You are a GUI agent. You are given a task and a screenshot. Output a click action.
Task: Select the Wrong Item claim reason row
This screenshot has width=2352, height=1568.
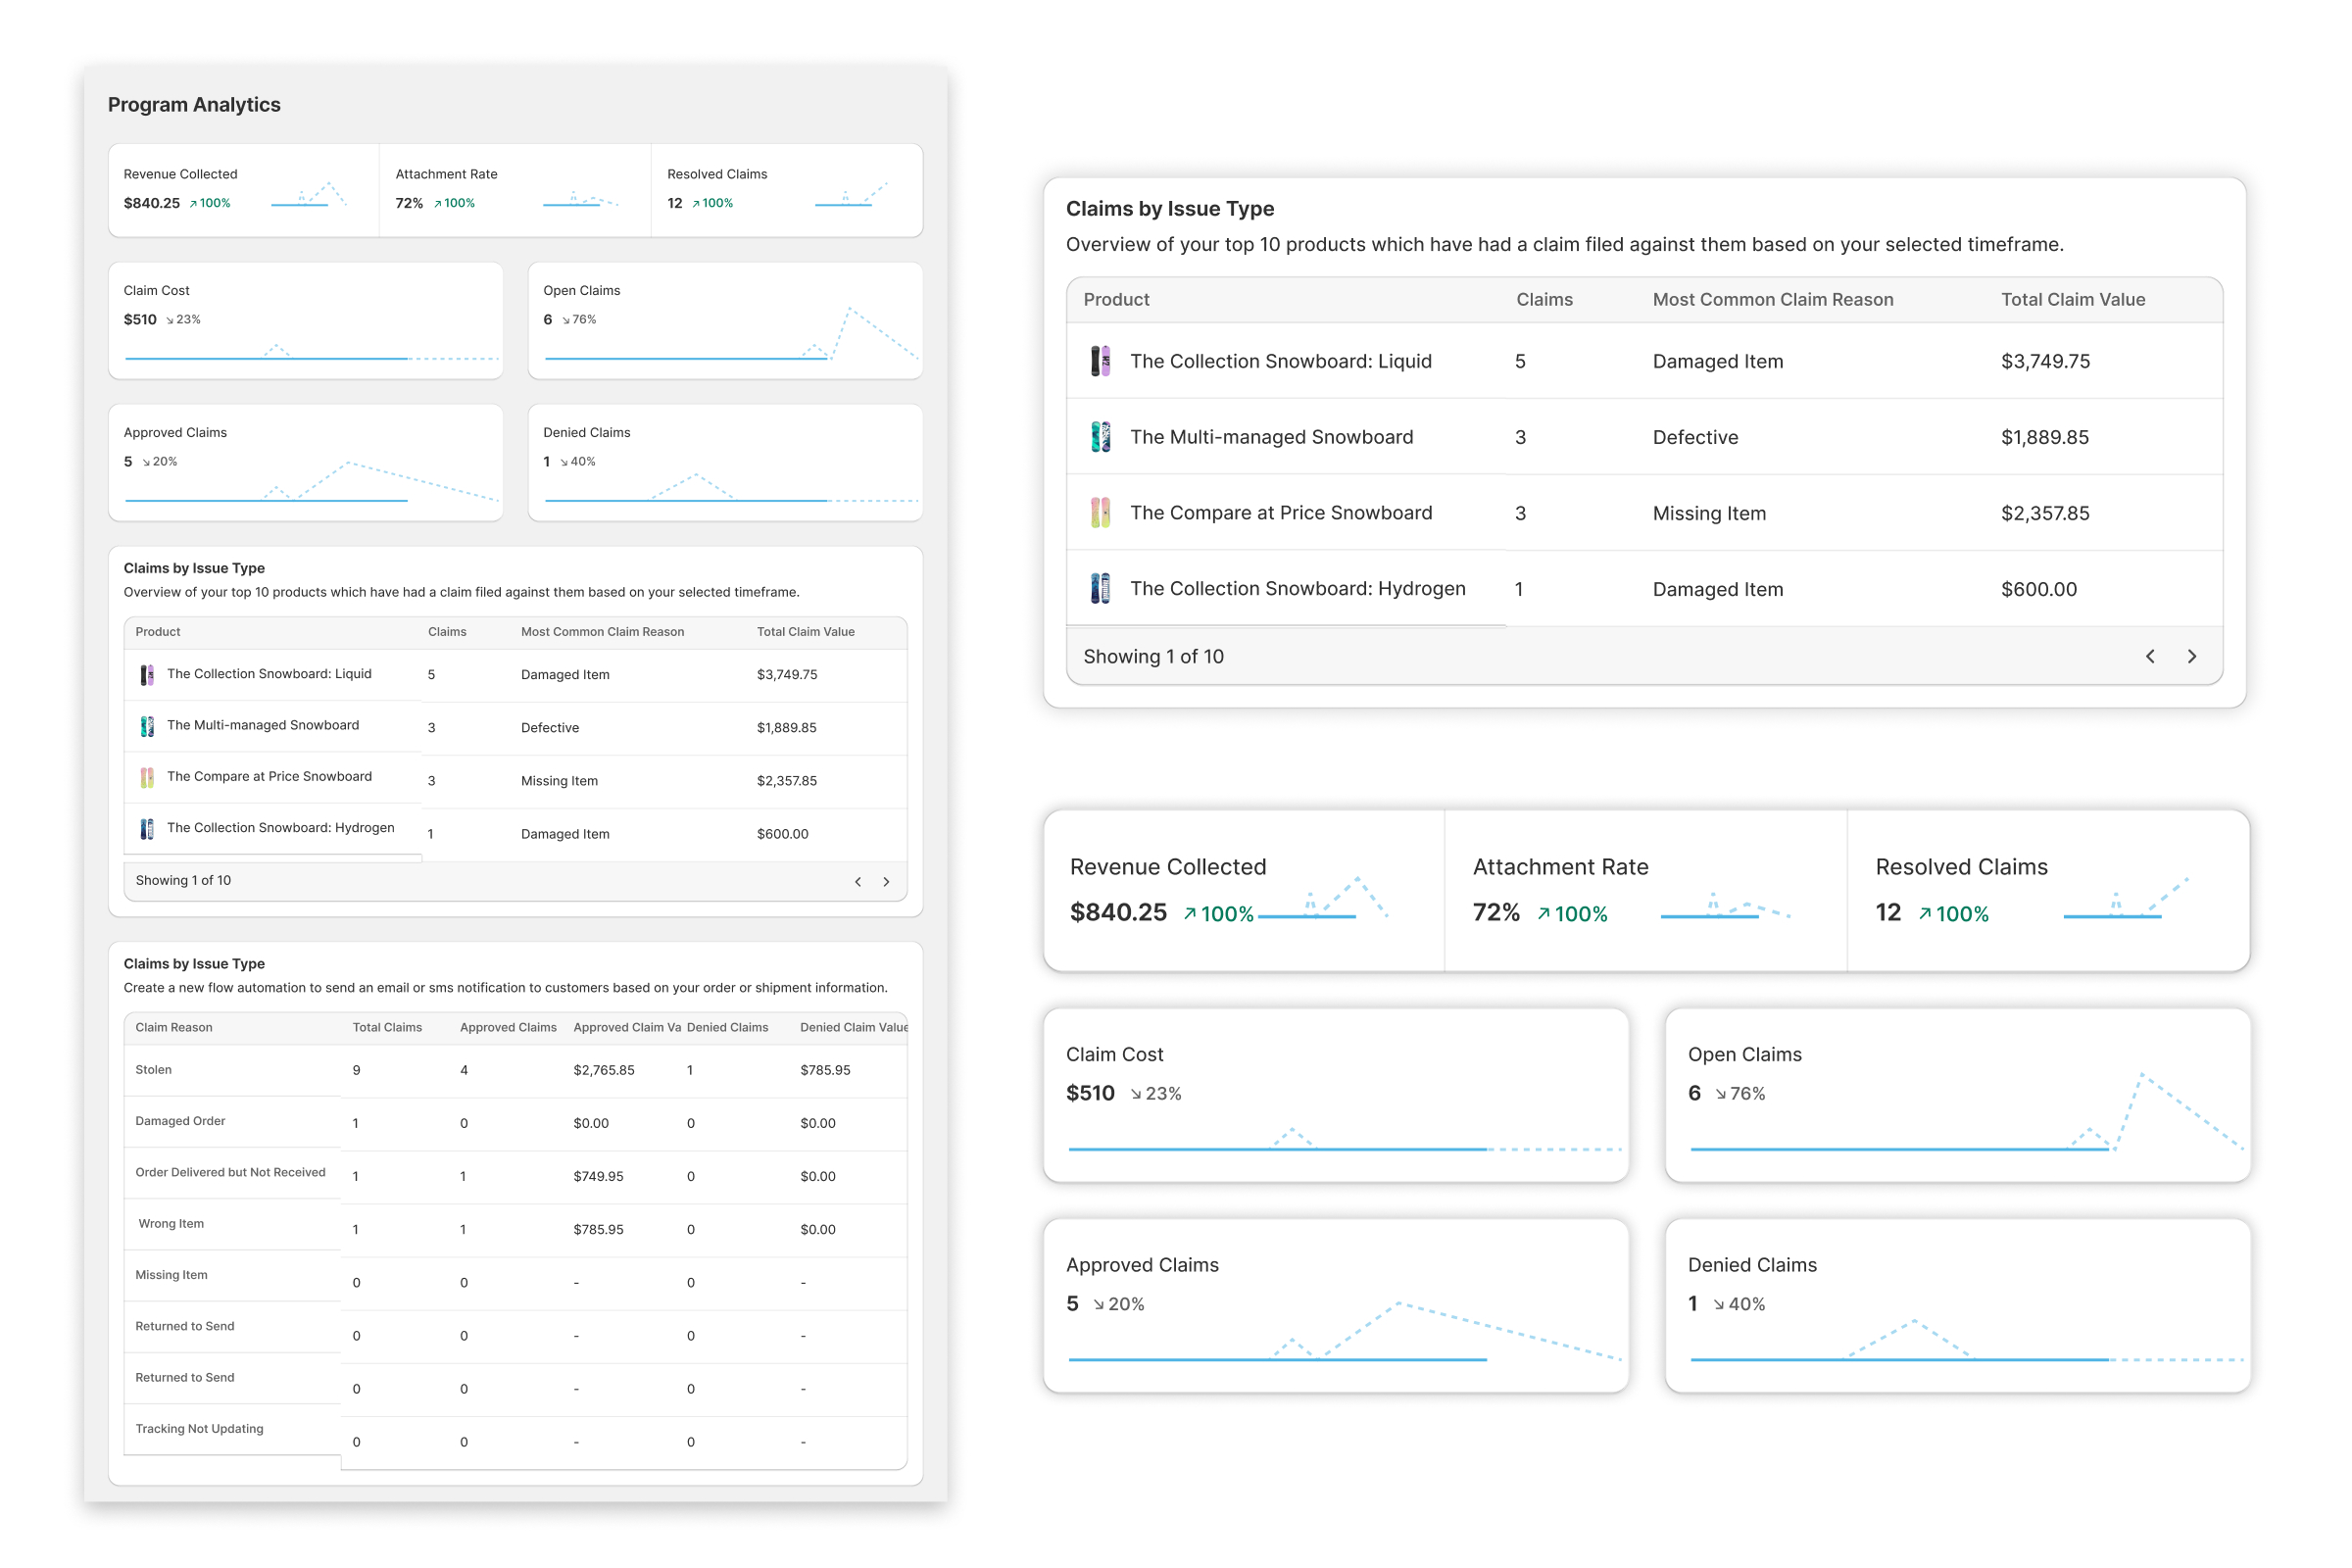[515, 1229]
